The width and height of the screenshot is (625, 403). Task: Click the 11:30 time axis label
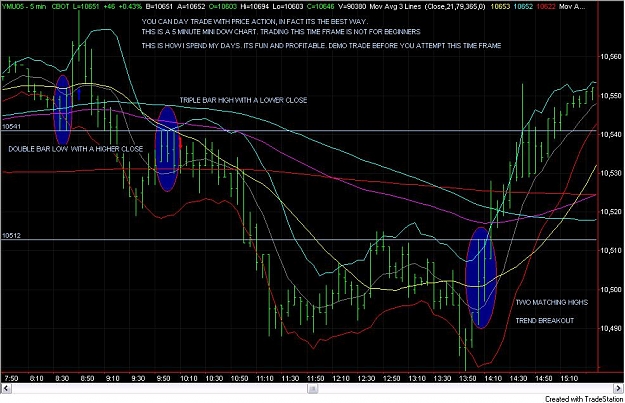(290, 378)
